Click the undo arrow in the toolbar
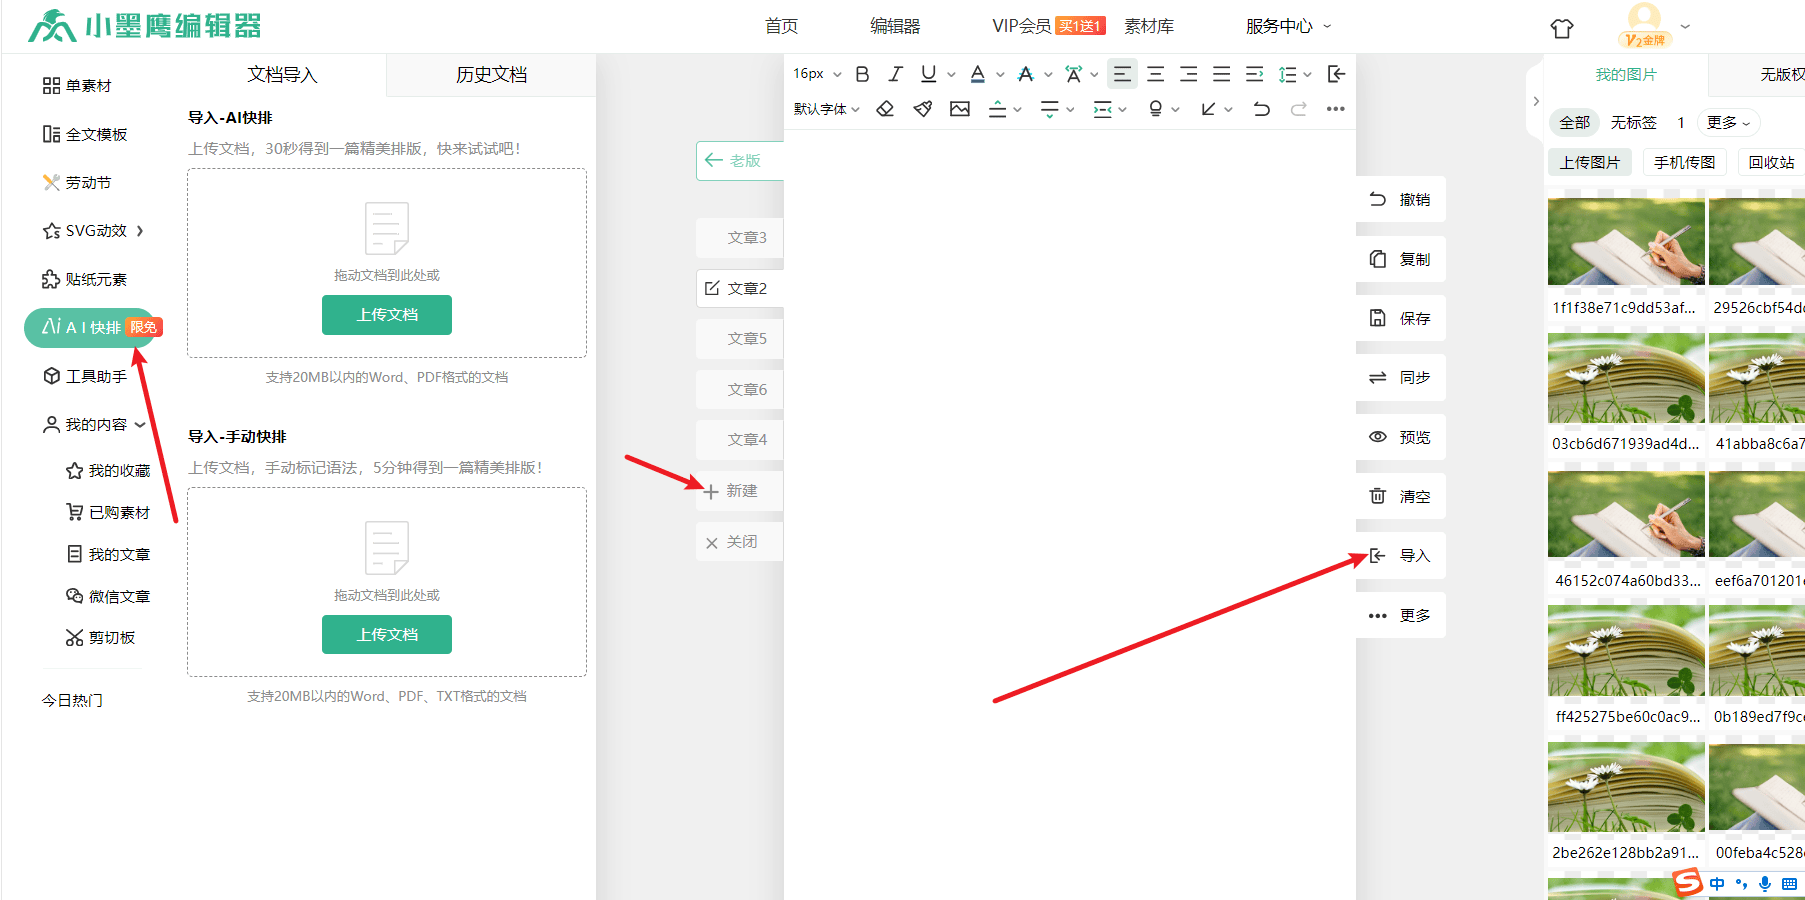 1262,109
